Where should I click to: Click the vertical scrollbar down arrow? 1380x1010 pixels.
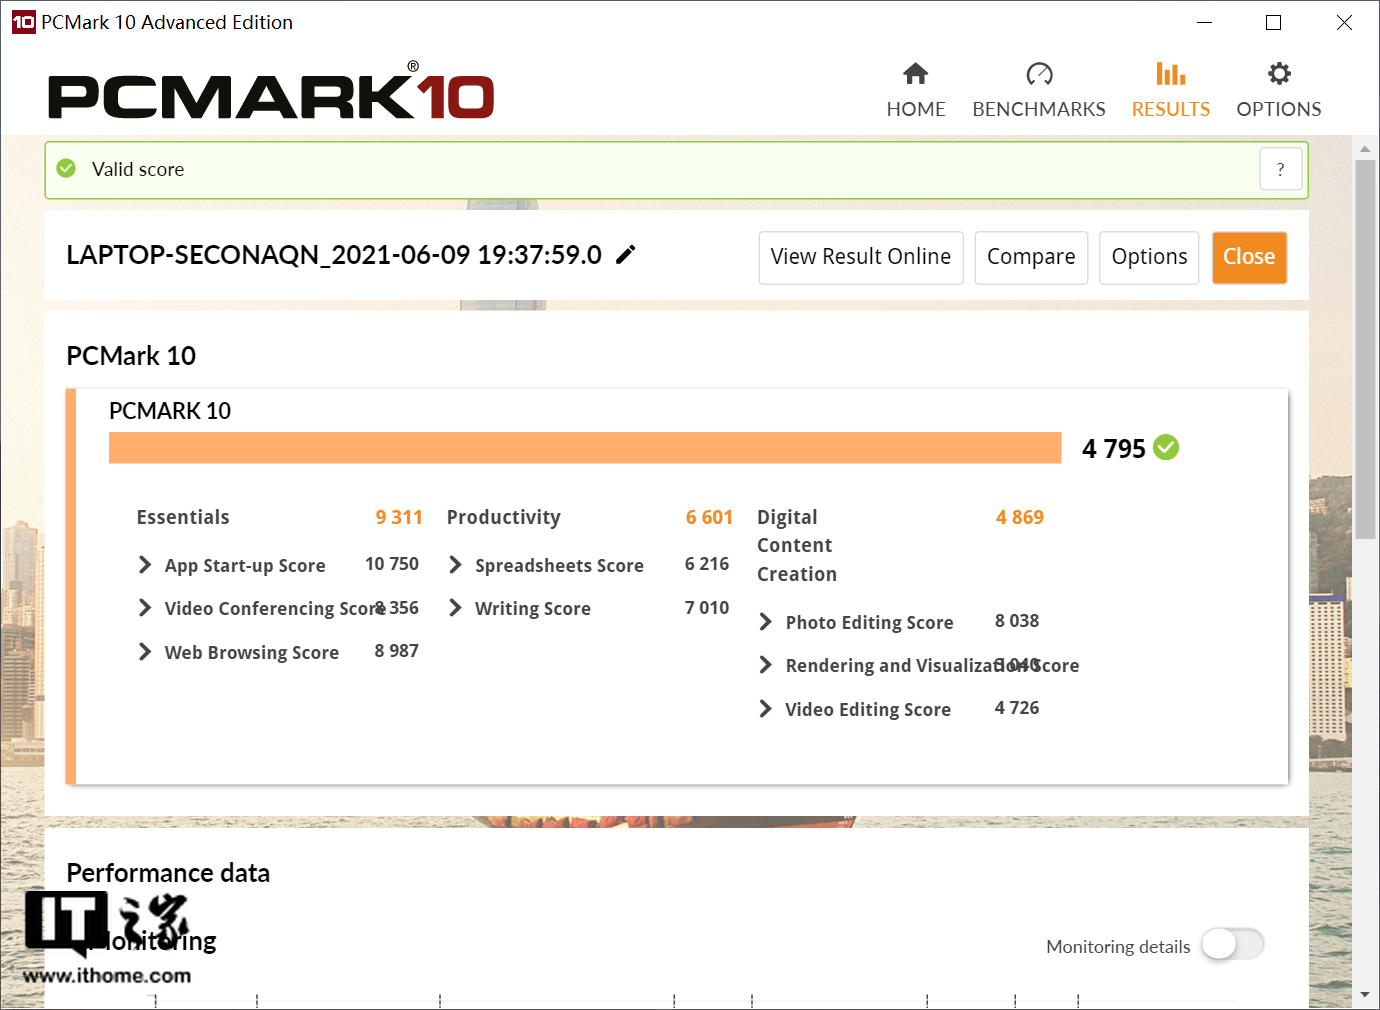[x=1365, y=995]
